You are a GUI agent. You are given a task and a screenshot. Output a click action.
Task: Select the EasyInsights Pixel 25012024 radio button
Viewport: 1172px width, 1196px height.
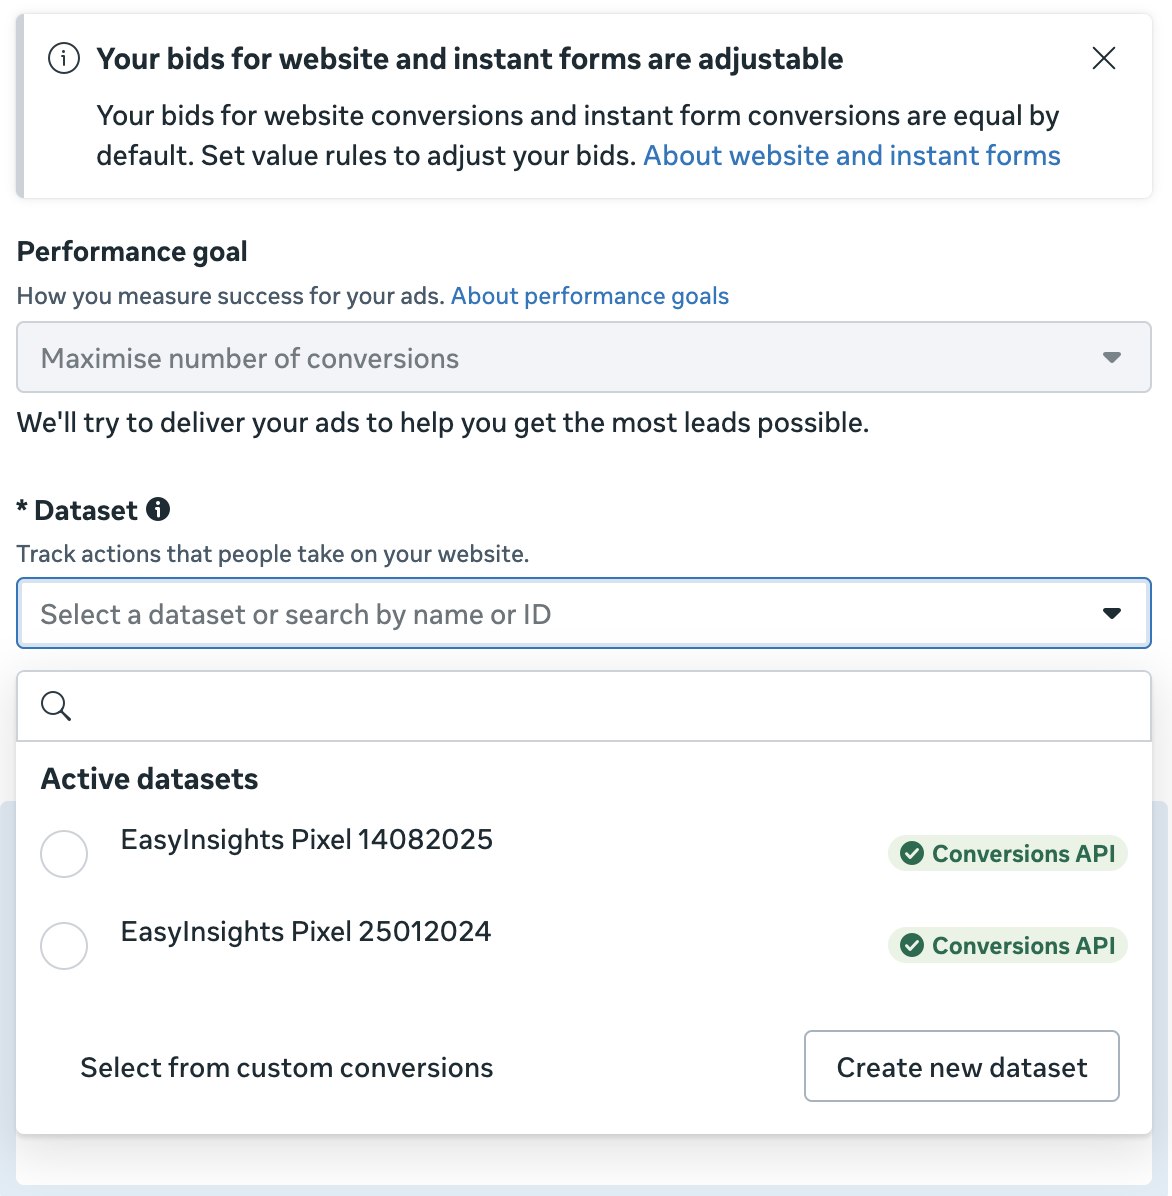tap(64, 946)
